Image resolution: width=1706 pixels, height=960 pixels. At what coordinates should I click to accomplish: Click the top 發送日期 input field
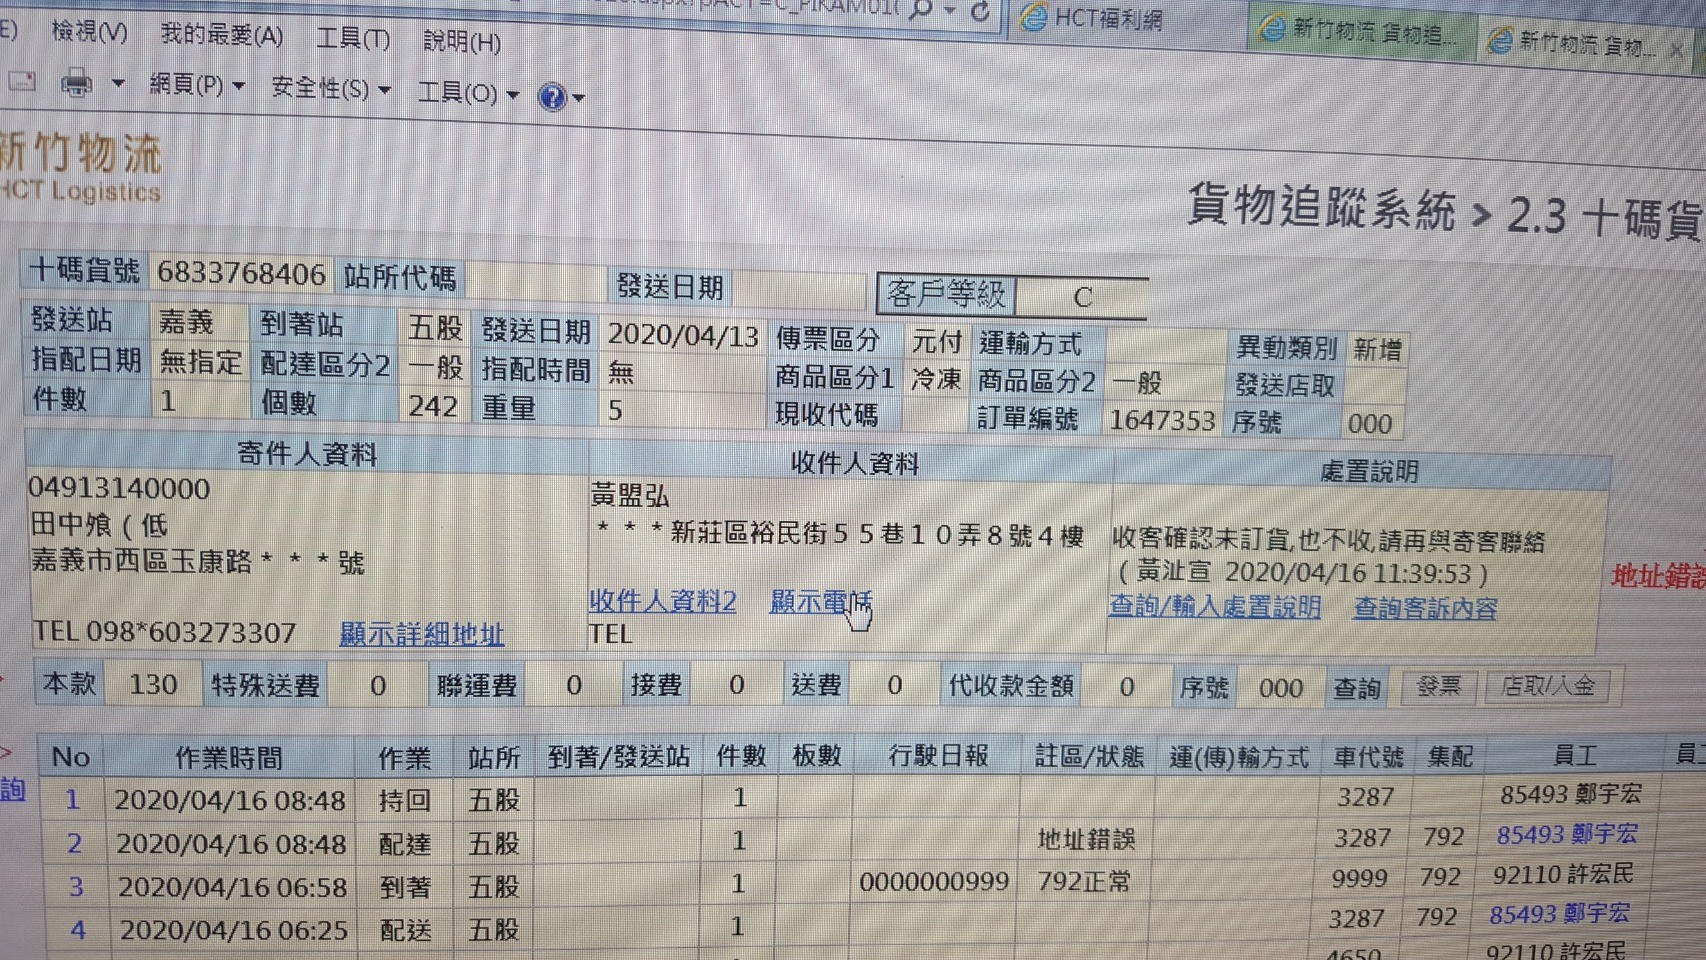pos(797,289)
